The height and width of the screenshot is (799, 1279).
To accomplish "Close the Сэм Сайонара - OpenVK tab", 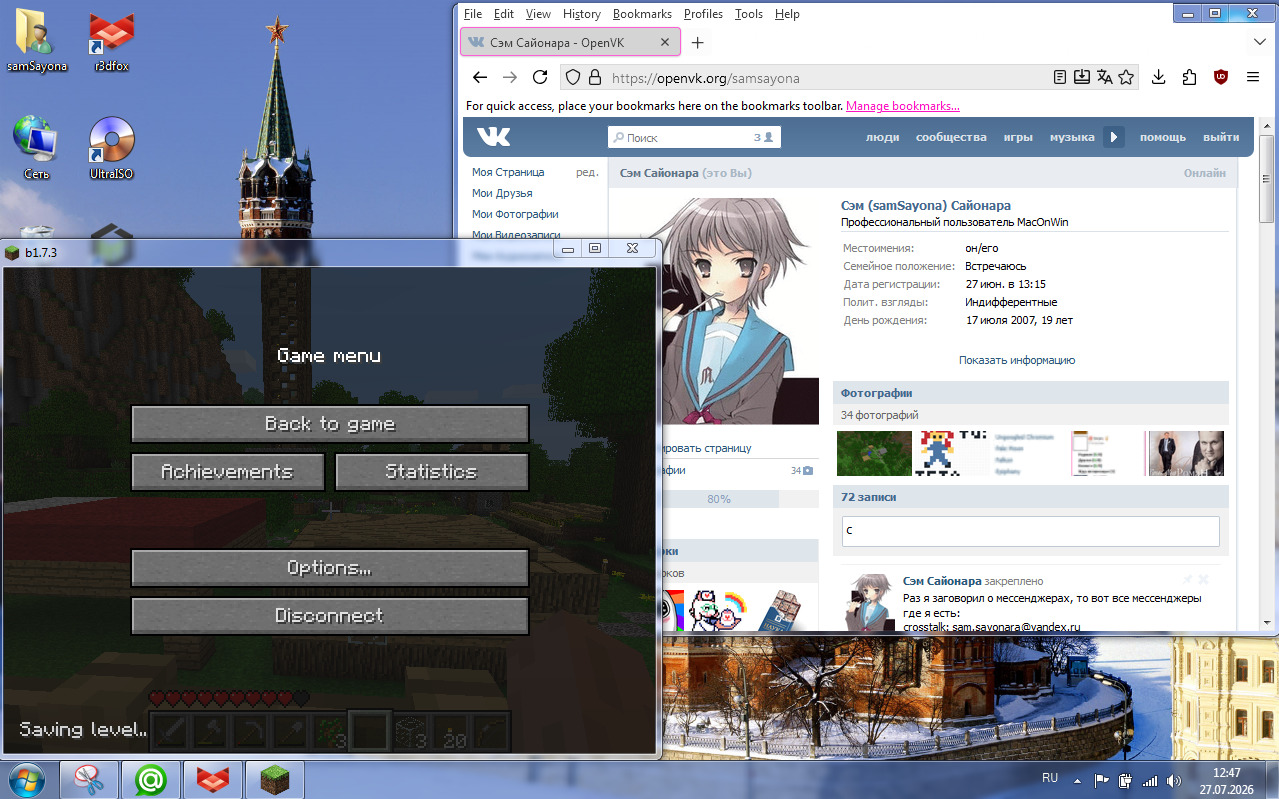I will click(665, 42).
